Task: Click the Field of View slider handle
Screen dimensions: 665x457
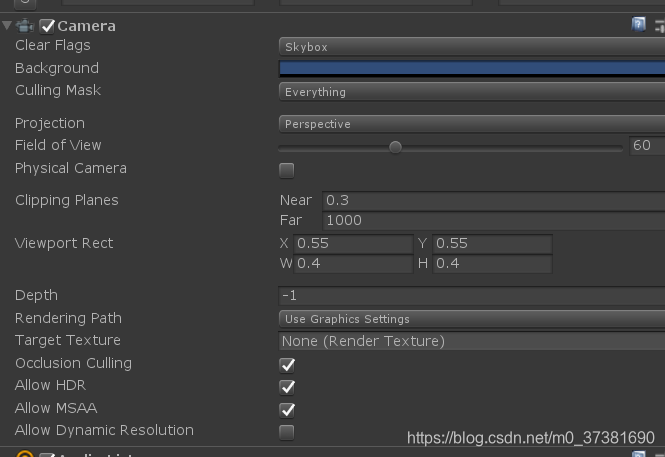Action: point(395,148)
